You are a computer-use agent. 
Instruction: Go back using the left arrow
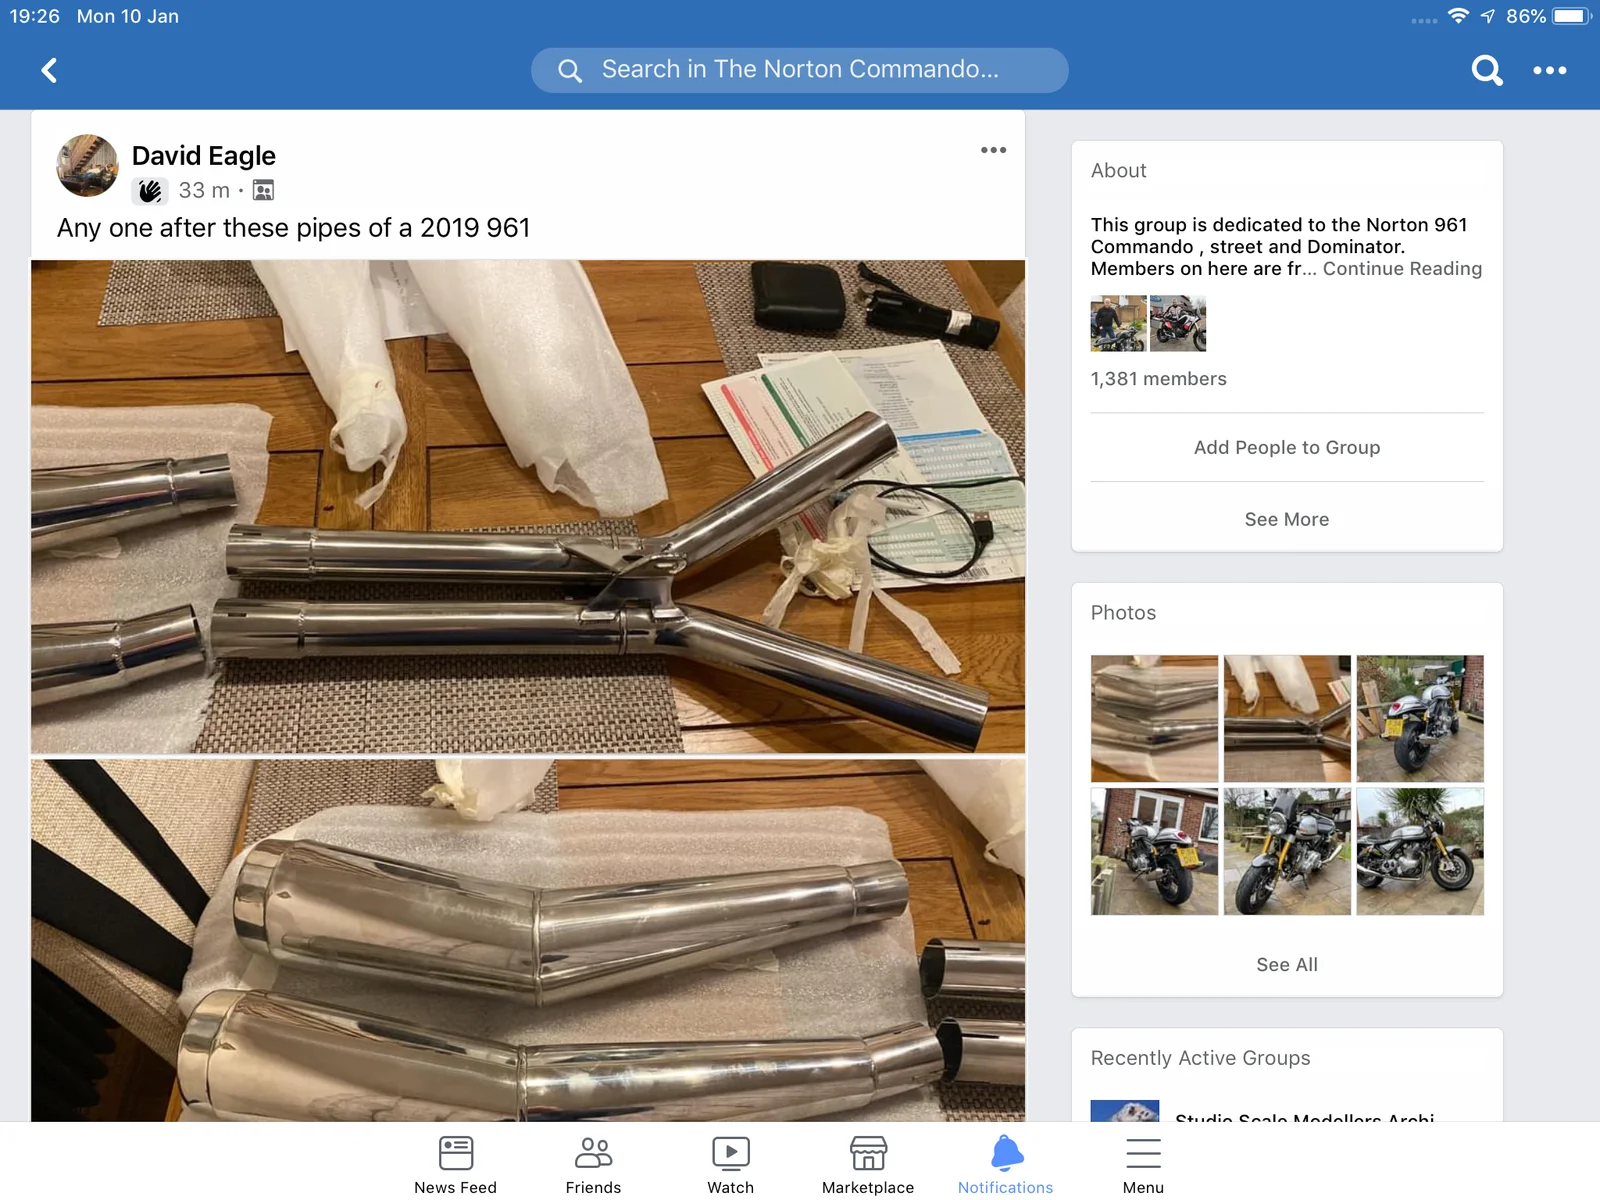coord(48,70)
